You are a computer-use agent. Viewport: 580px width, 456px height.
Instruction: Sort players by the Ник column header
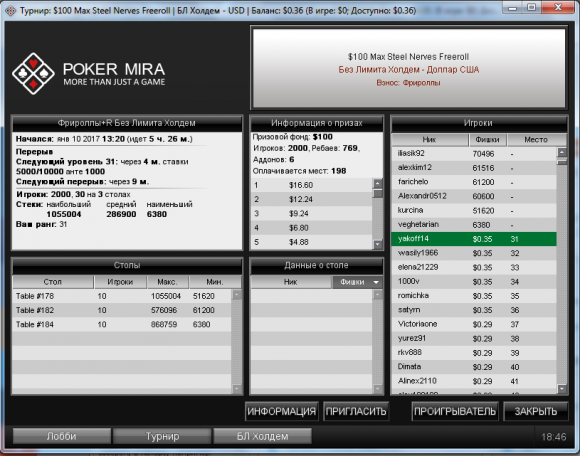coord(429,140)
